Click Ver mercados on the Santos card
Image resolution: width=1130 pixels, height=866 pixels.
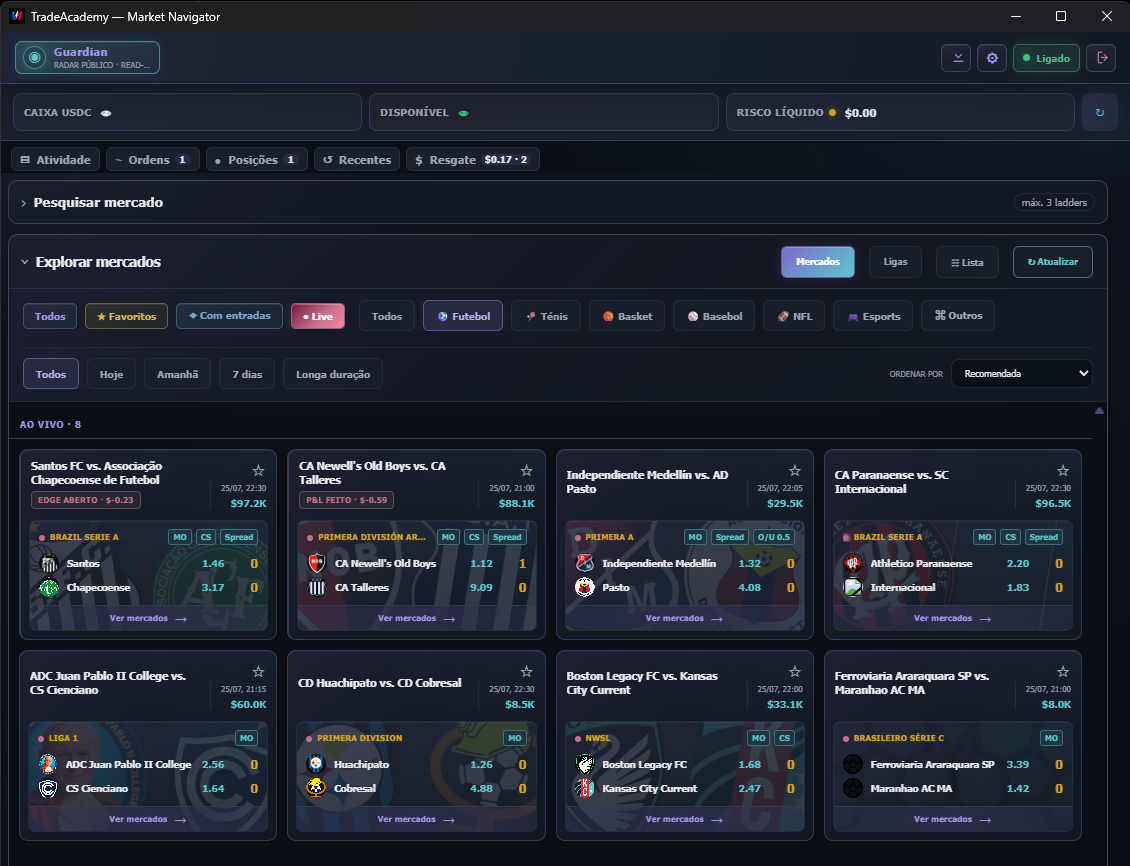(x=148, y=618)
